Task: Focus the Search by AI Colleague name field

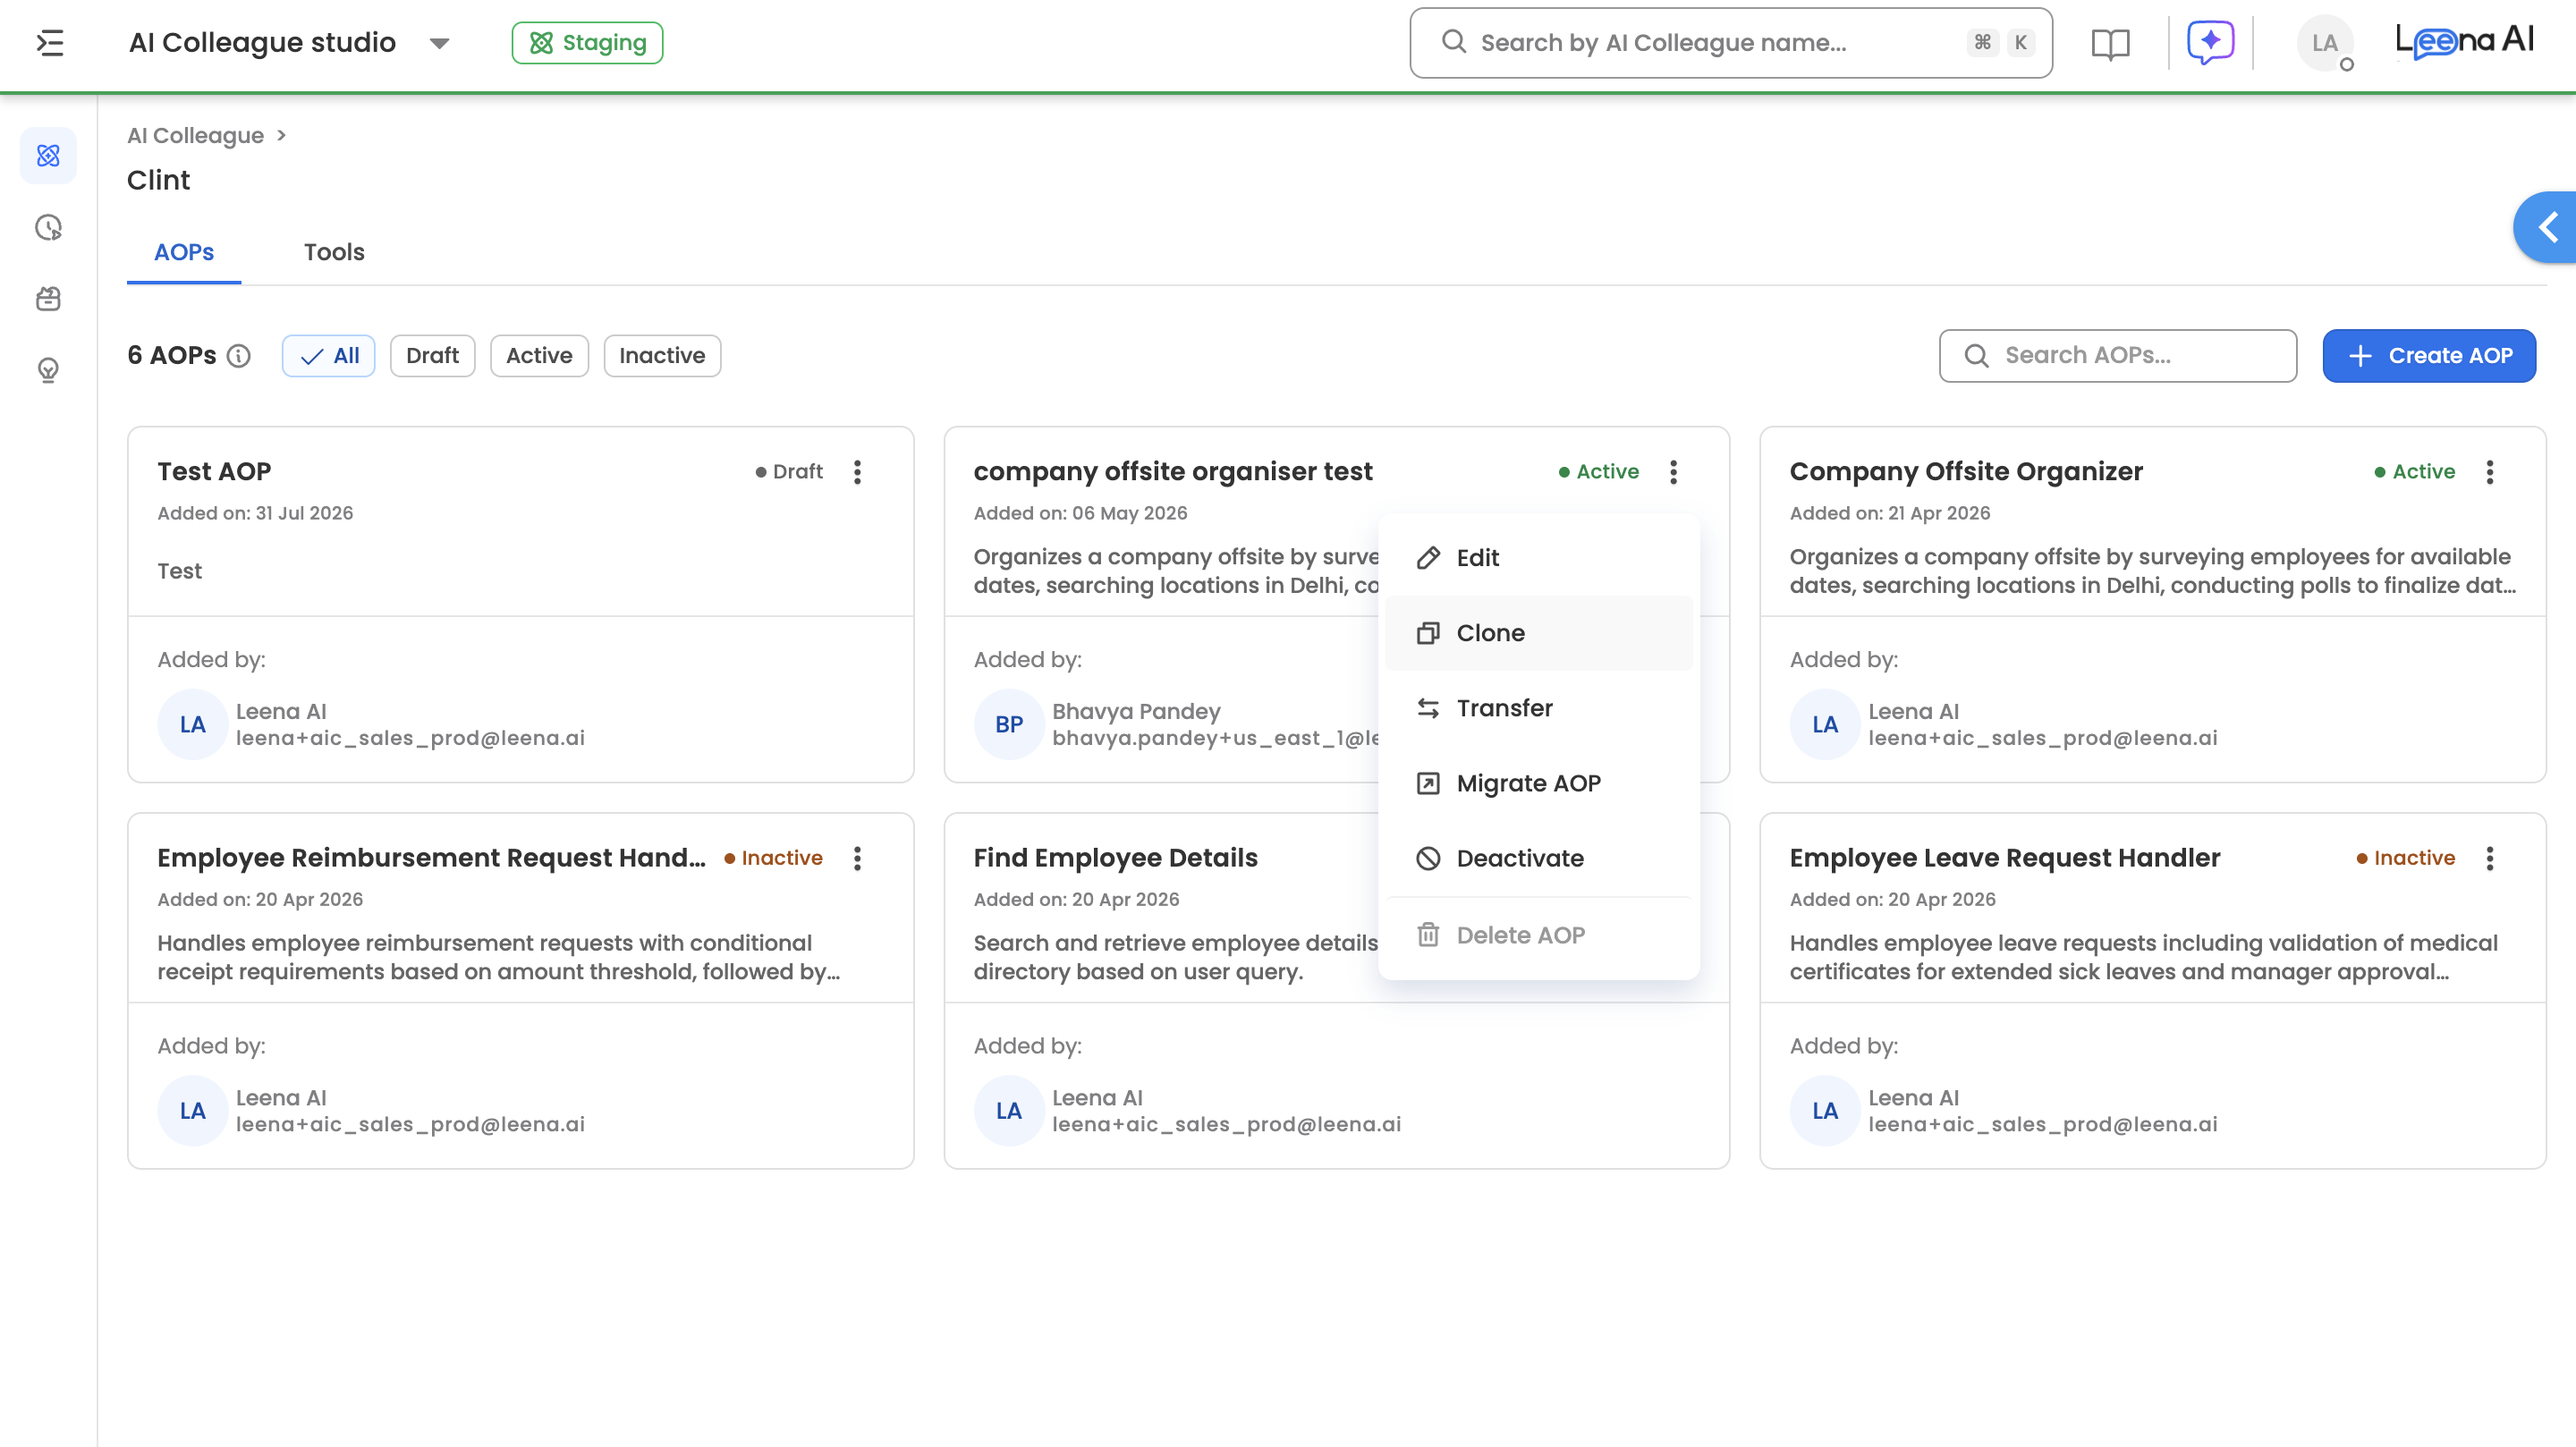Action: click(1730, 43)
